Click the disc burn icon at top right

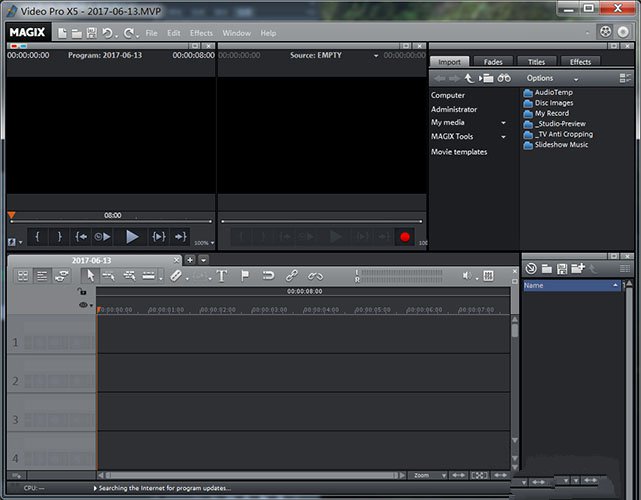623,32
